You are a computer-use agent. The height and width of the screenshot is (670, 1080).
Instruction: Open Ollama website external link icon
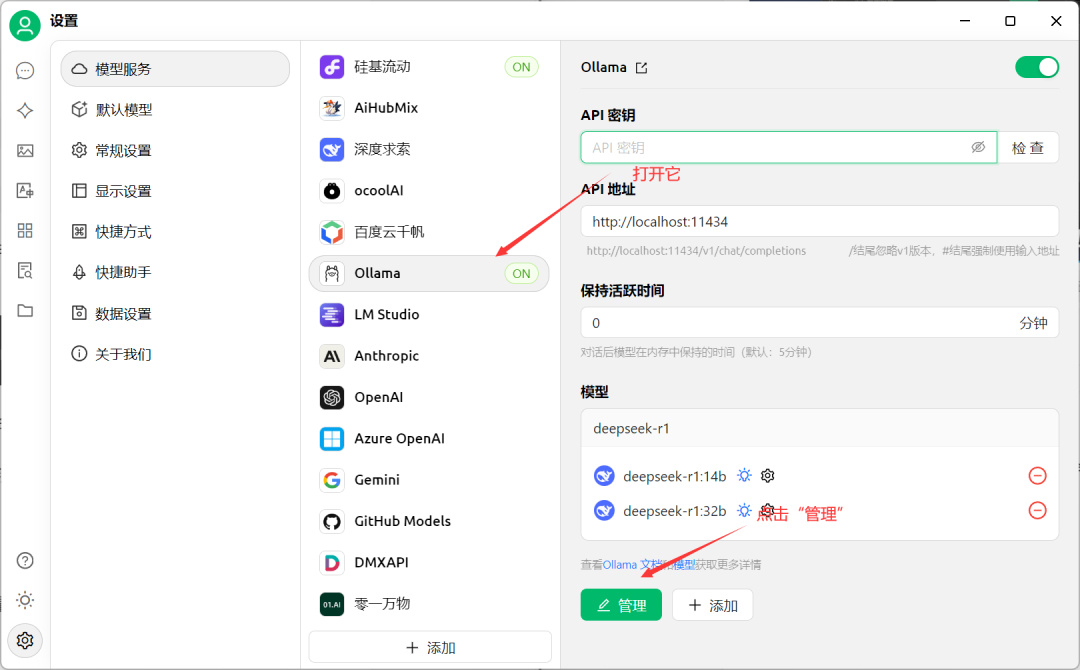[x=641, y=67]
